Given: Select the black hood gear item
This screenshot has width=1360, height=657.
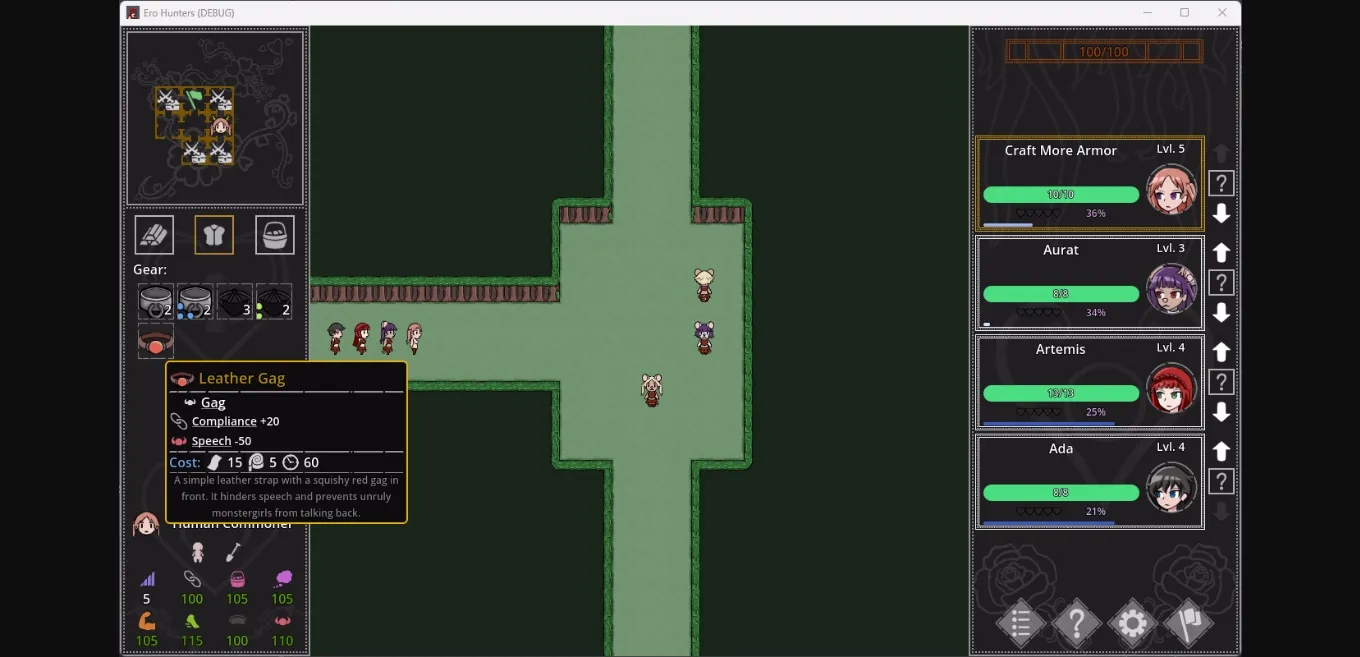Looking at the screenshot, I should 234,301.
